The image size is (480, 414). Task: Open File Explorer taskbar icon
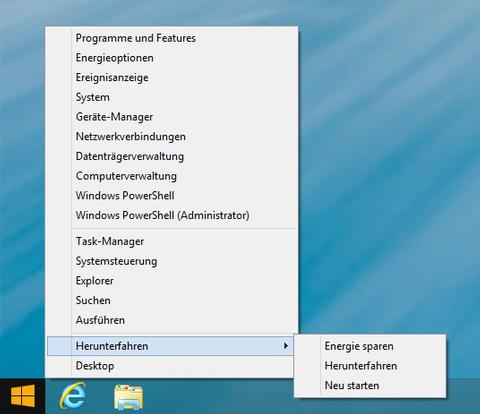click(128, 397)
